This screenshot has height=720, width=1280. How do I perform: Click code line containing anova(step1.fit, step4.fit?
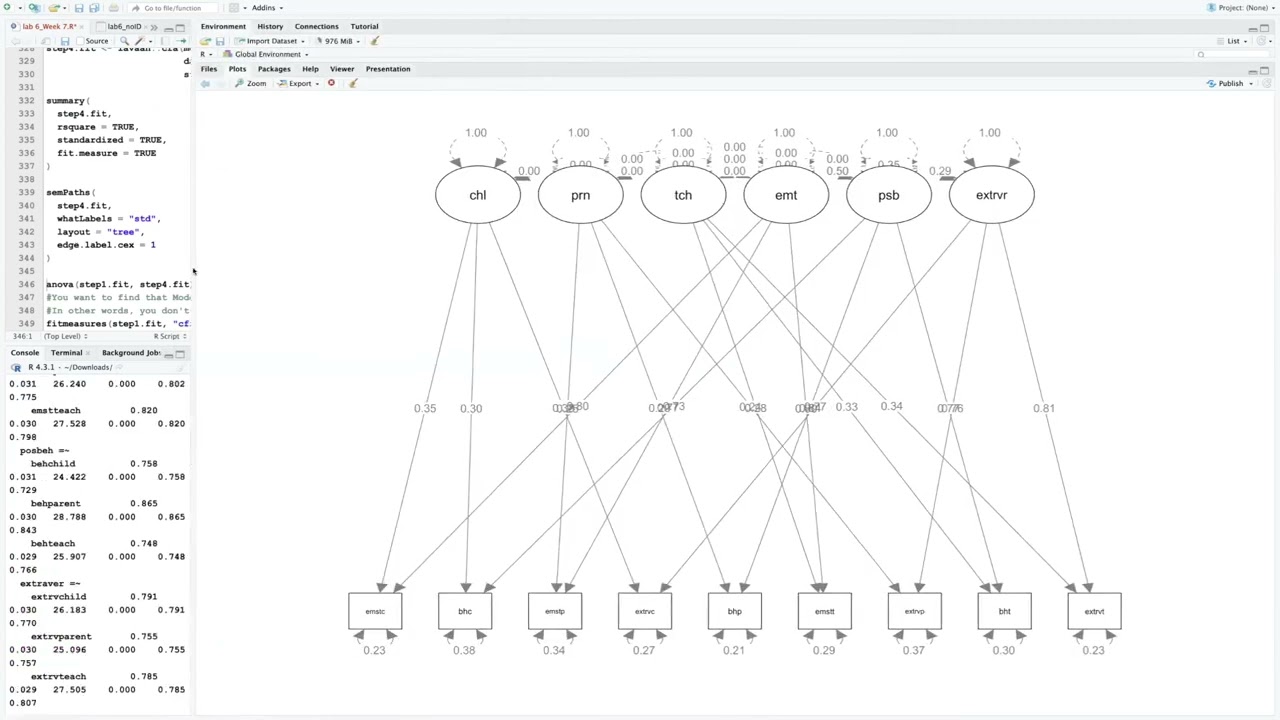[118, 284]
